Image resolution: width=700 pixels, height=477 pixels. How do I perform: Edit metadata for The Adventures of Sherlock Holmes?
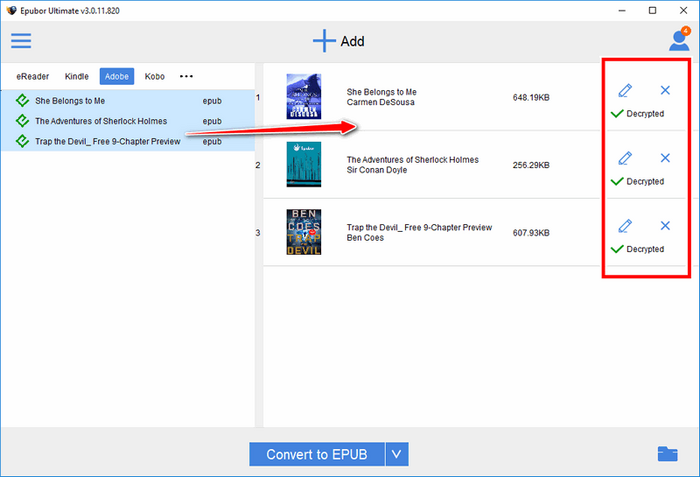click(625, 158)
